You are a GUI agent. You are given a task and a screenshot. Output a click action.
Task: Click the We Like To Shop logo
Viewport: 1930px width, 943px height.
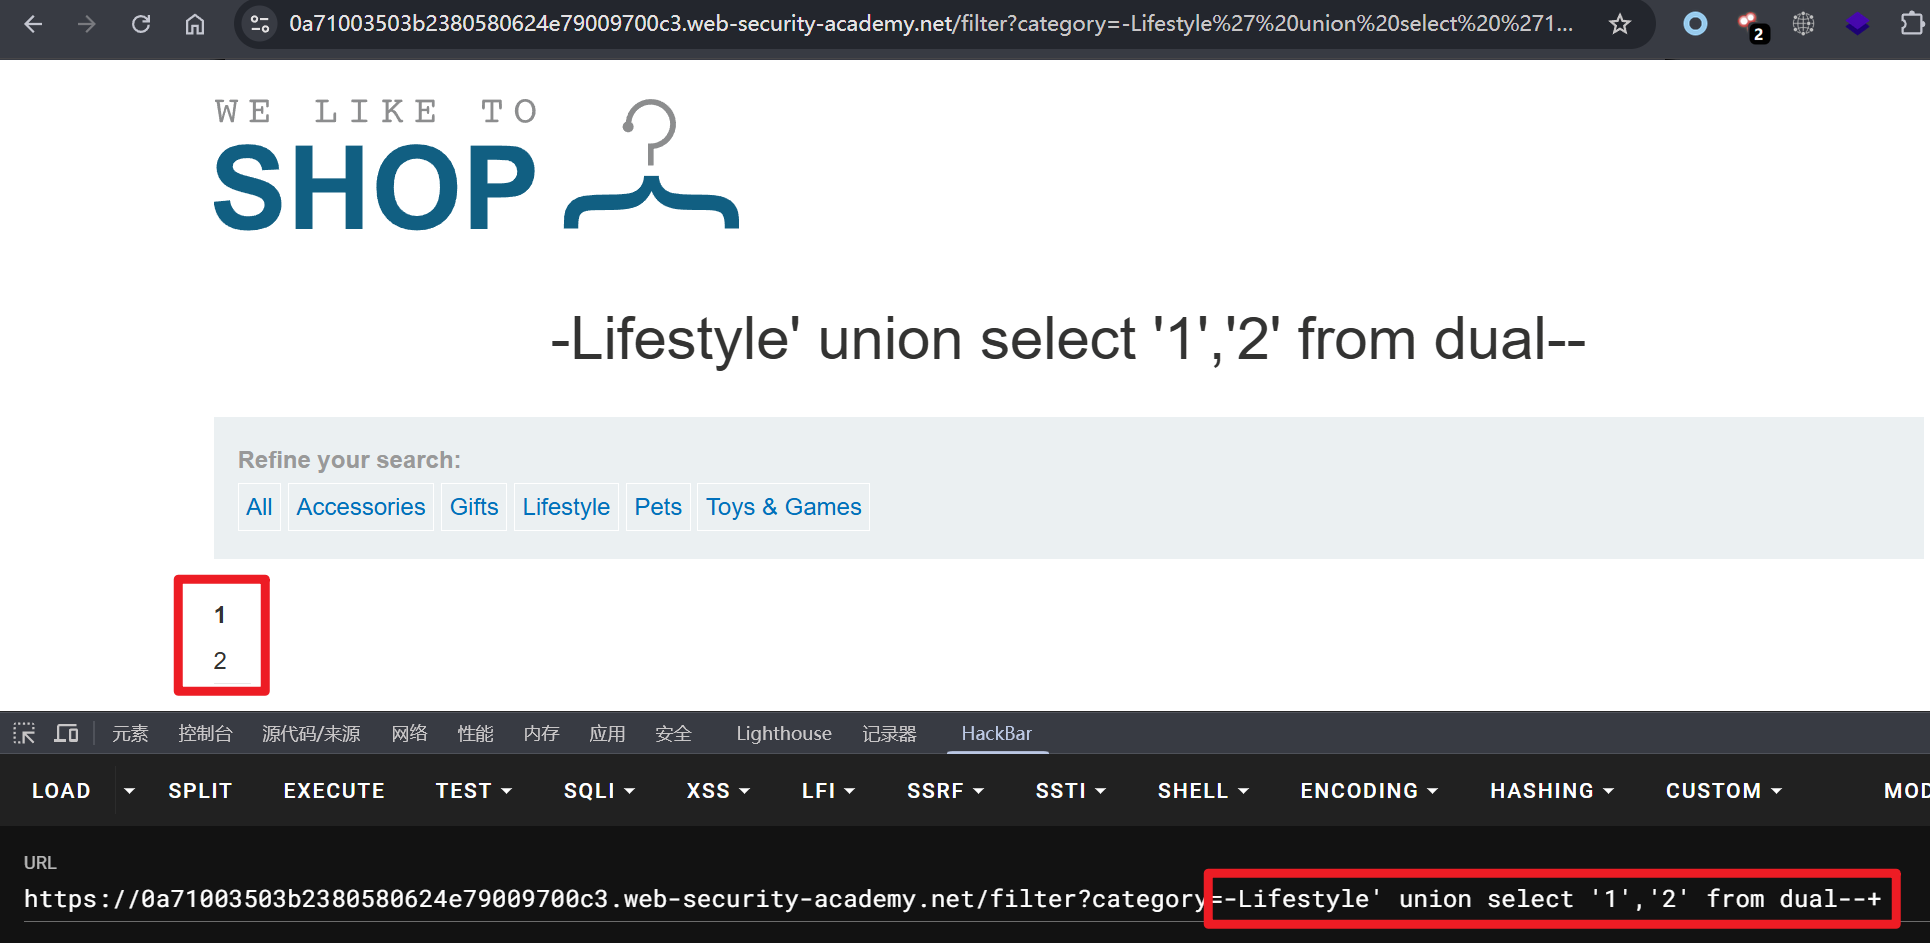point(476,167)
